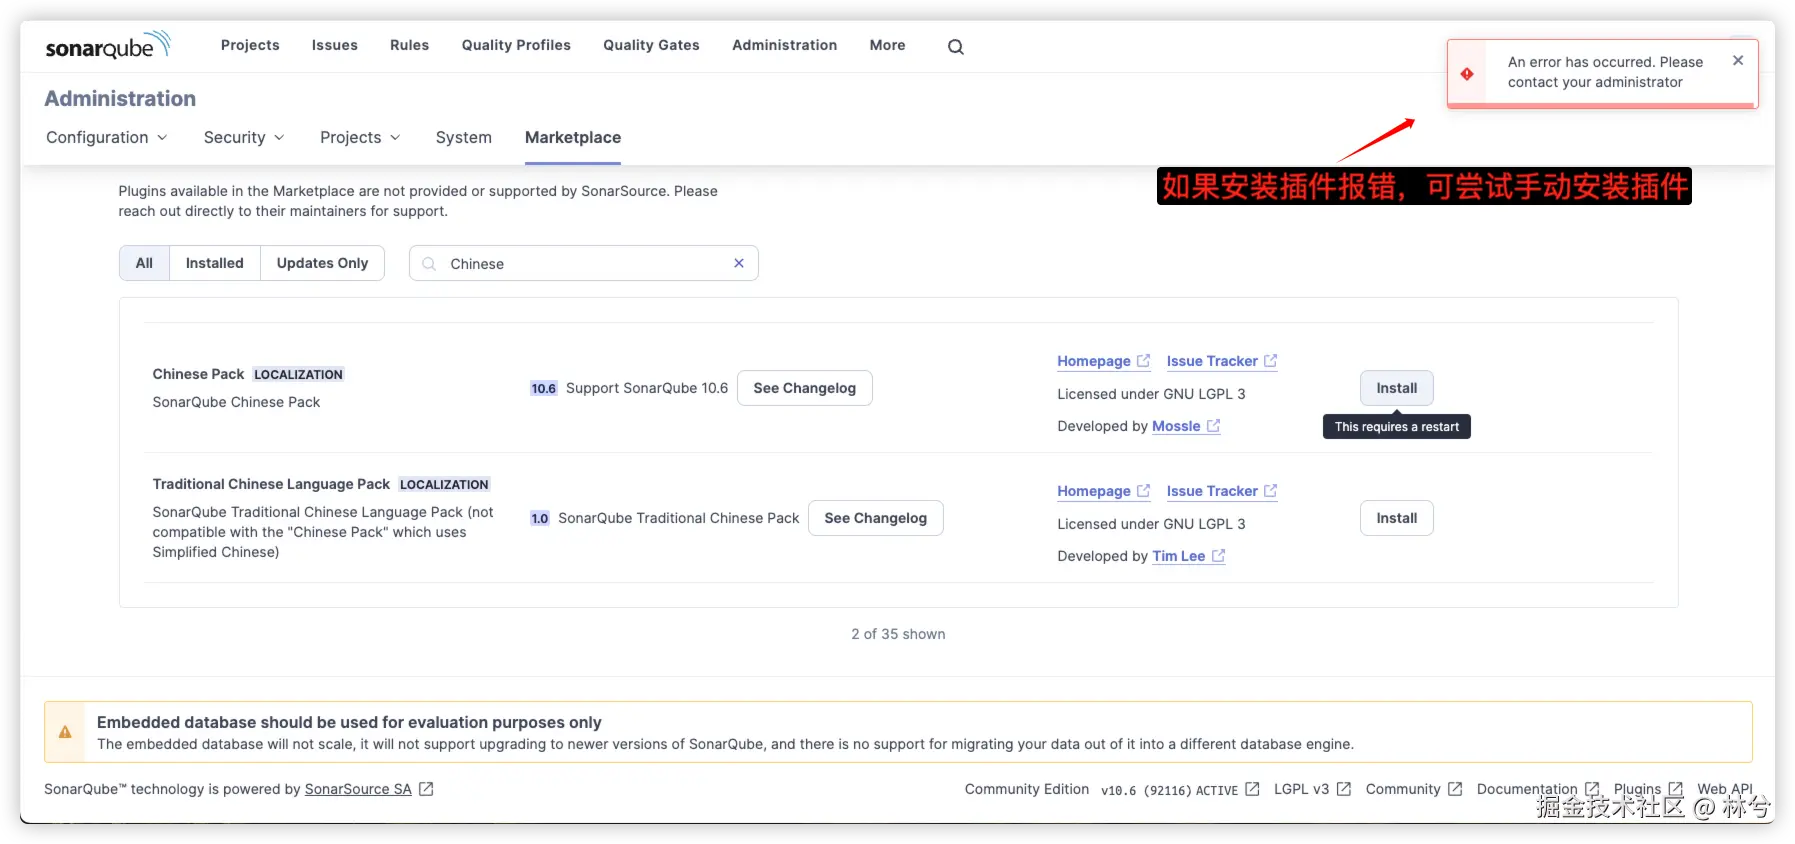
Task: Click the external icon beside Traditional Chinese Issue Tracker
Action: coord(1270,491)
